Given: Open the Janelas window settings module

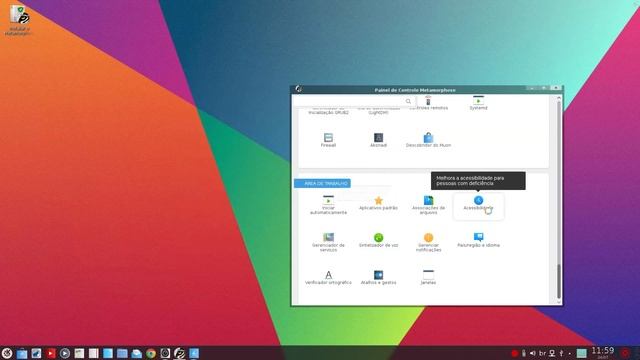Looking at the screenshot, I should [x=428, y=278].
